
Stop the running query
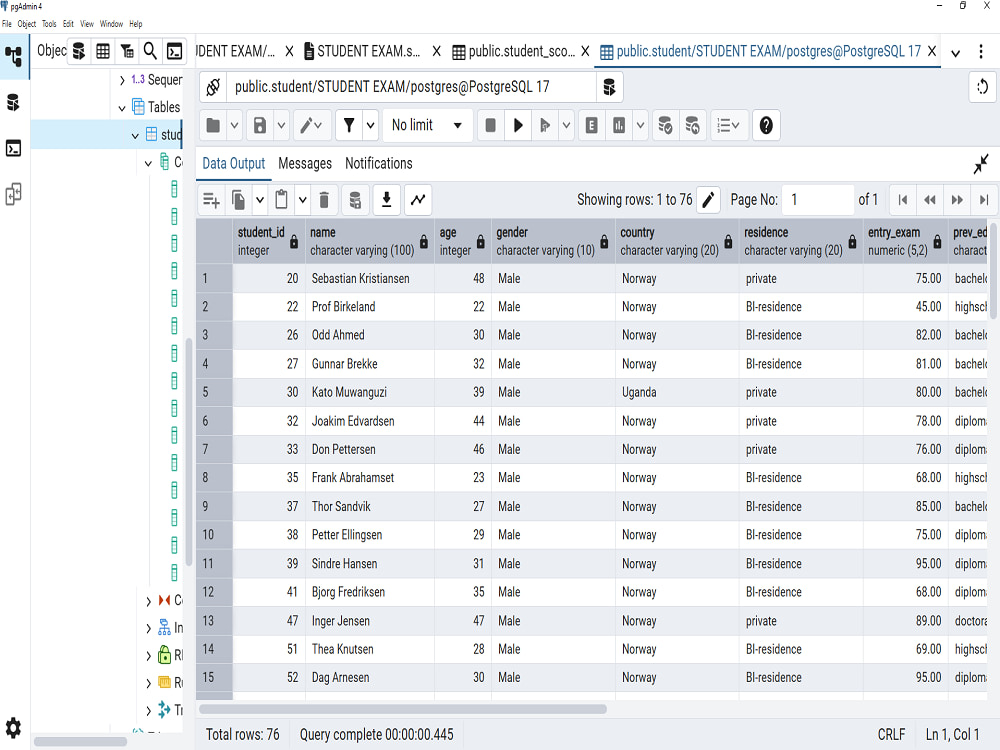[490, 126]
